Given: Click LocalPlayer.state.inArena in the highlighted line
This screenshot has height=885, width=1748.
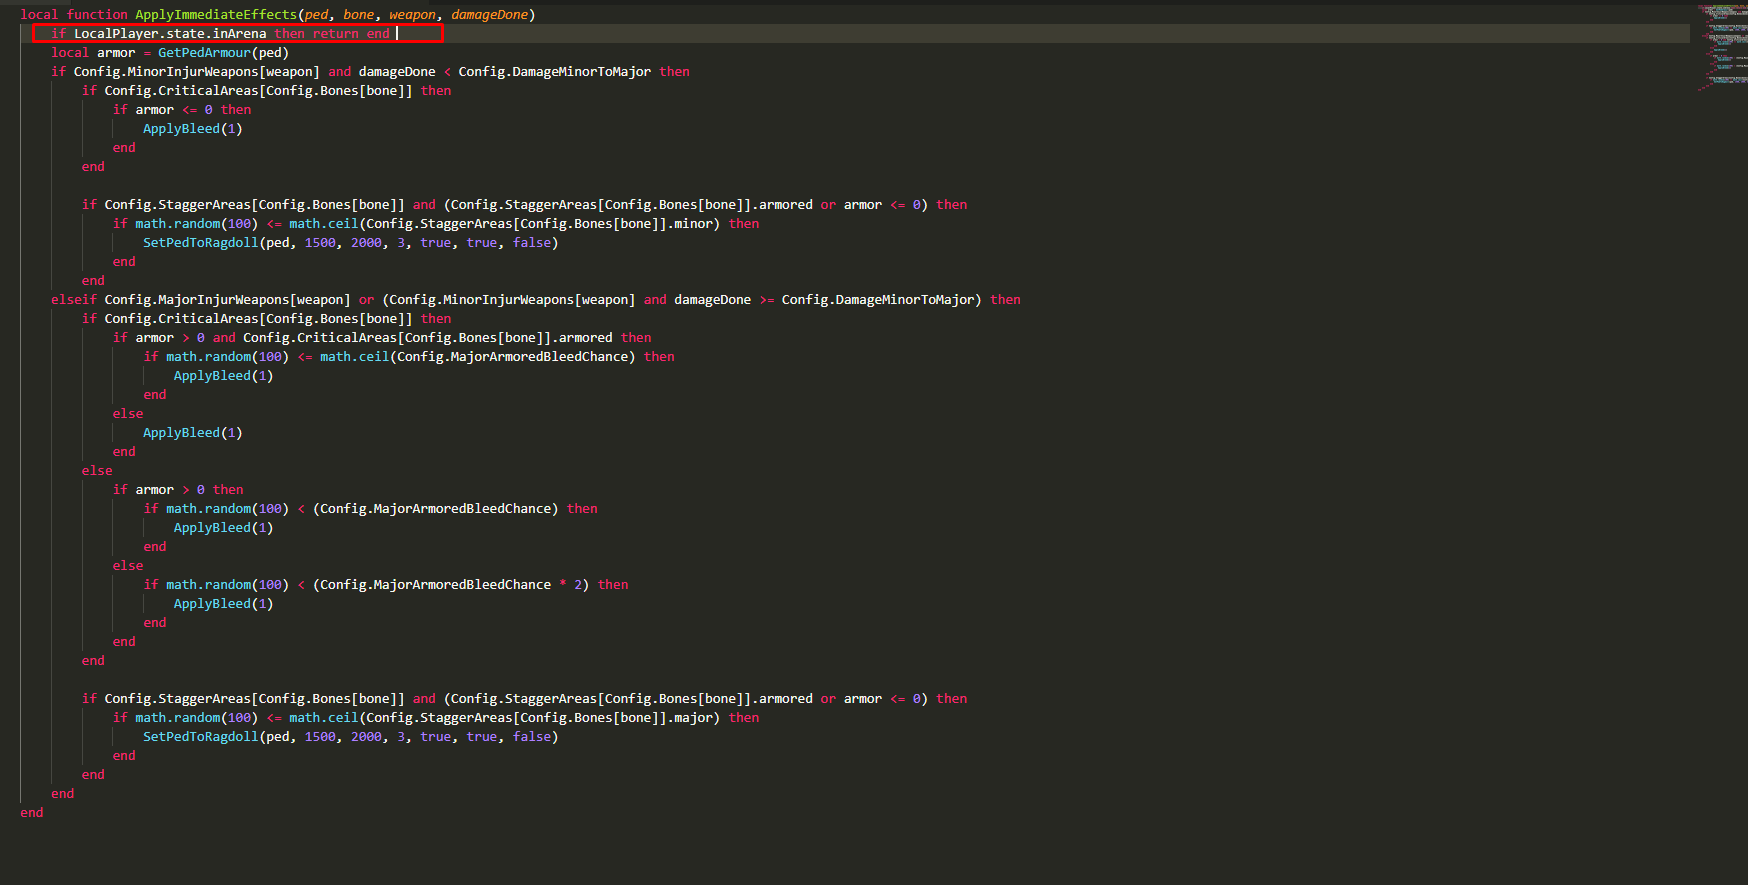Looking at the screenshot, I should tap(170, 34).
